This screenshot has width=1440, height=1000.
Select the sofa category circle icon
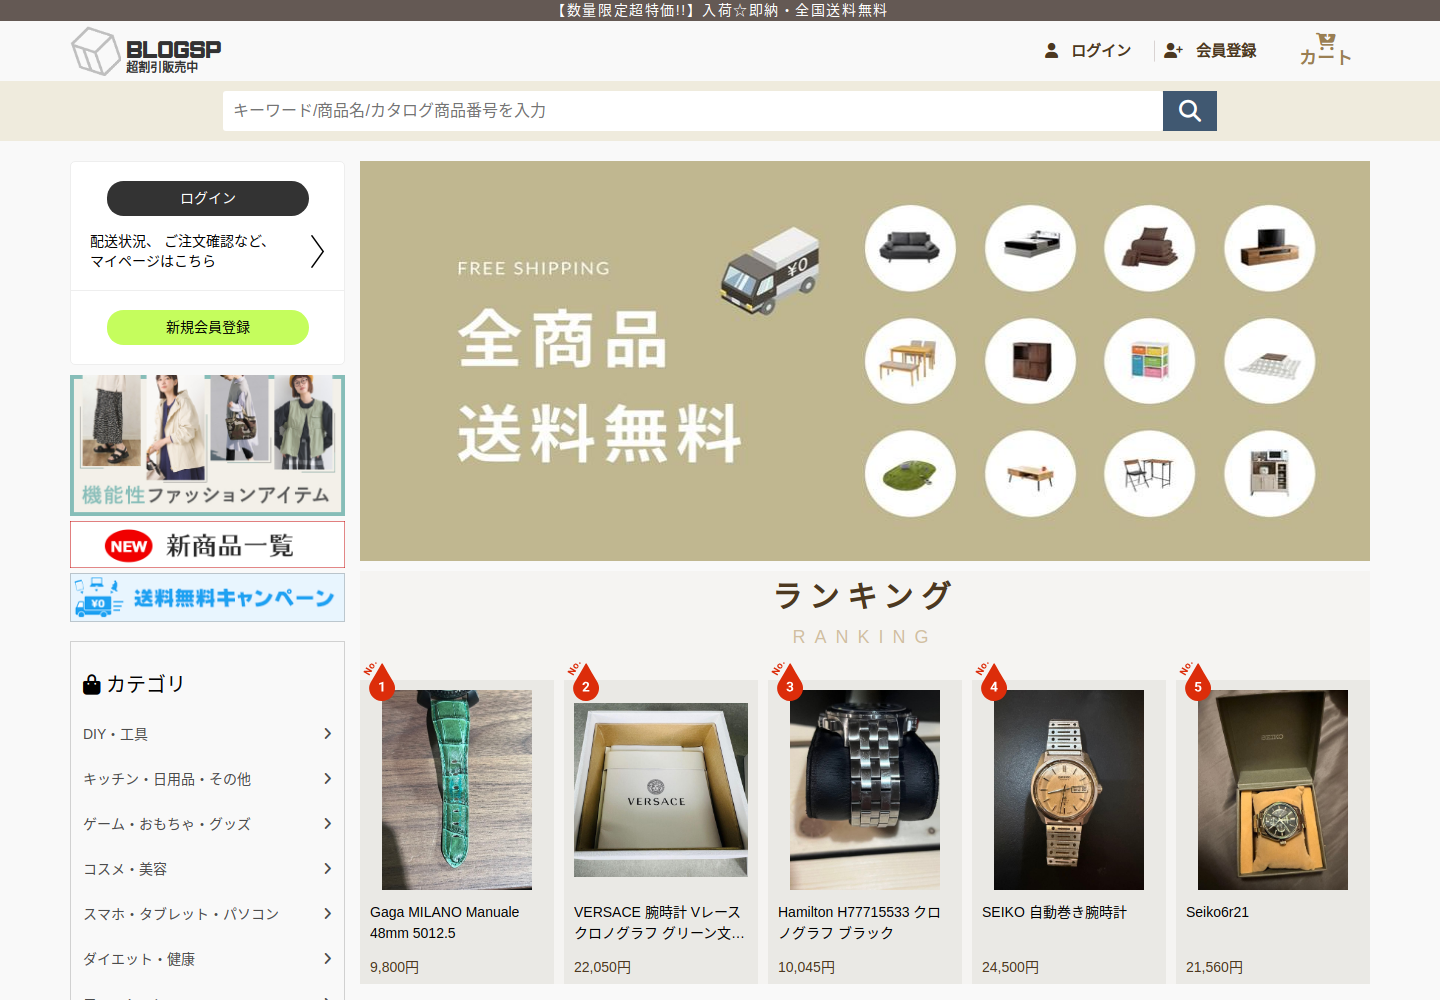910,248
